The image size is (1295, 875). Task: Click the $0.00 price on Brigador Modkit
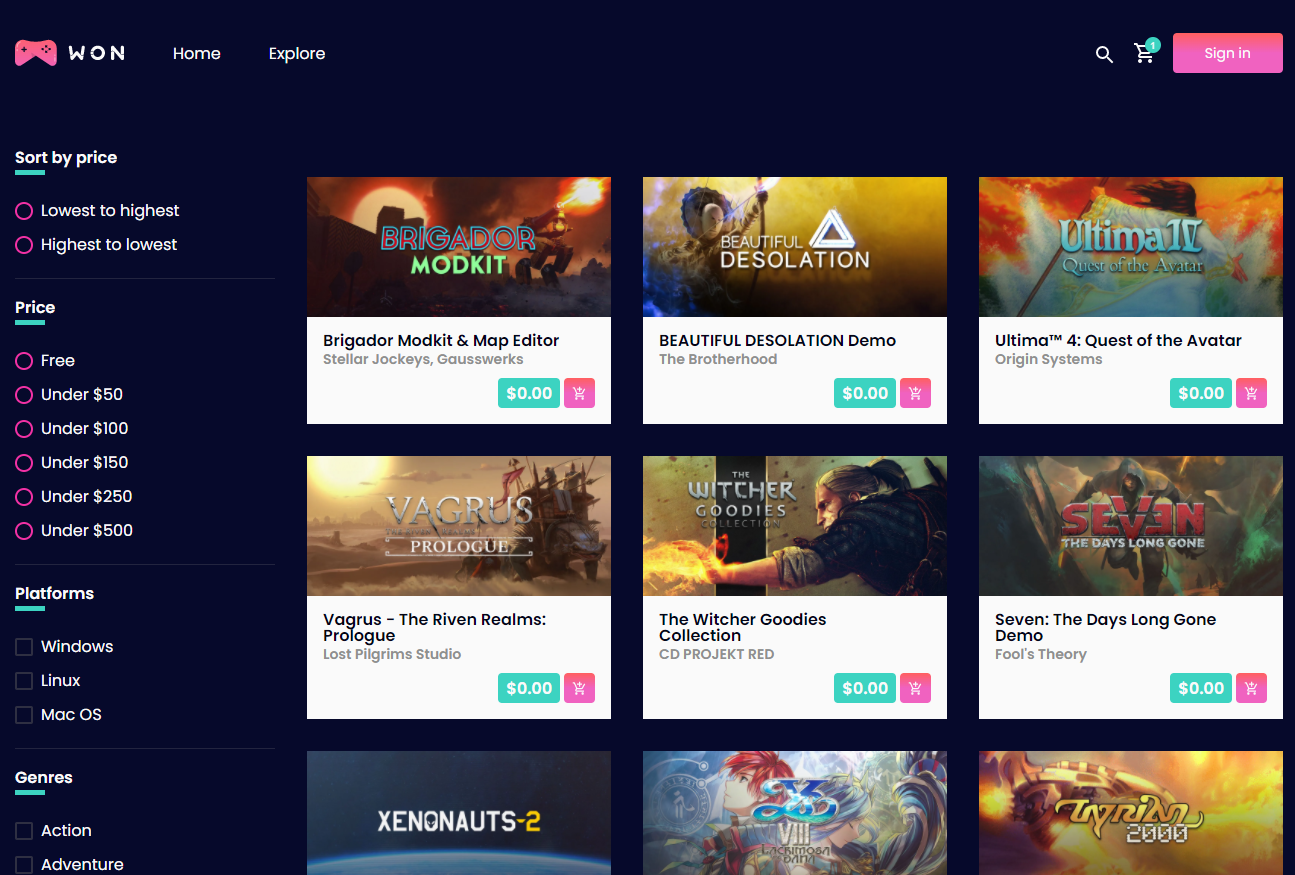[529, 393]
